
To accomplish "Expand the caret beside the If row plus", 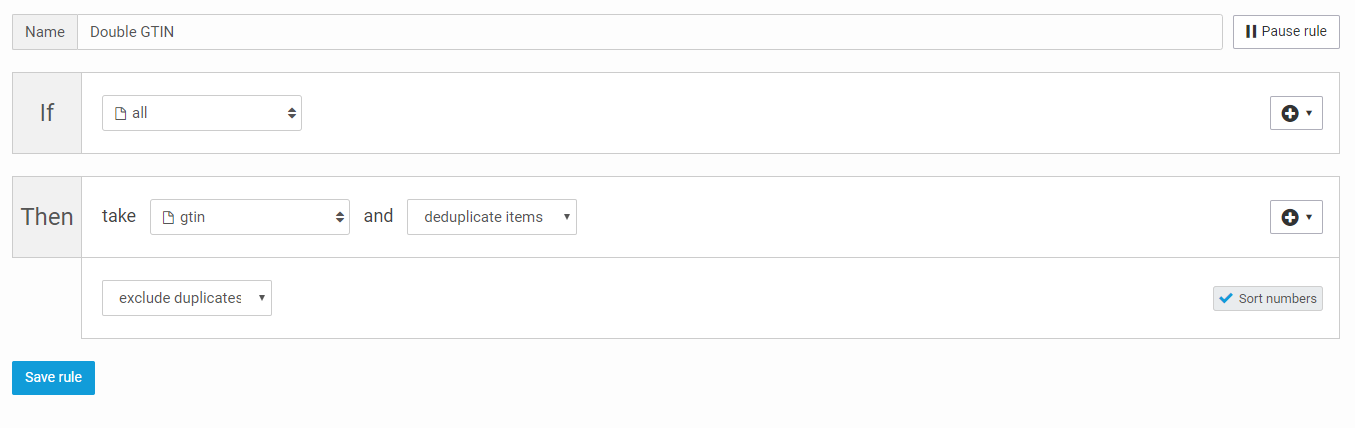I will coord(1309,113).
